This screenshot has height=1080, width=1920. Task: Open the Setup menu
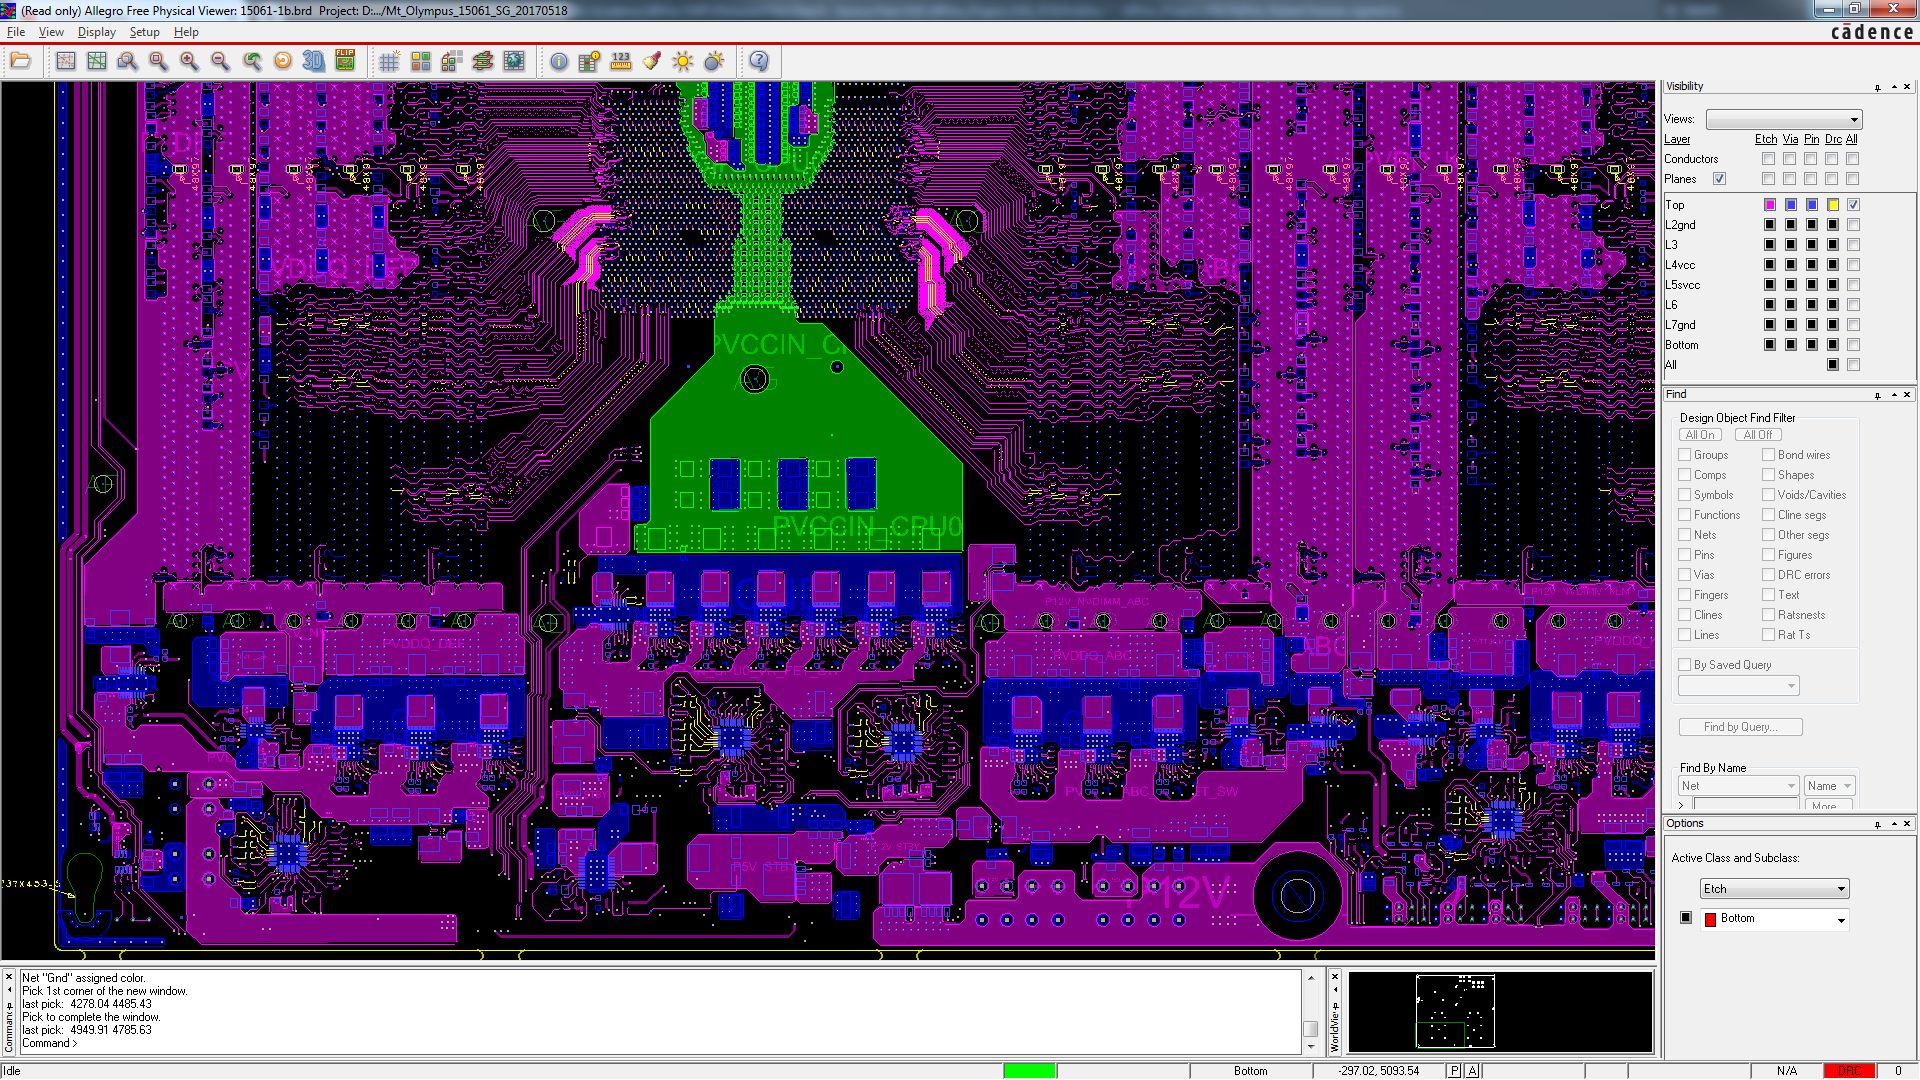pyautogui.click(x=144, y=32)
